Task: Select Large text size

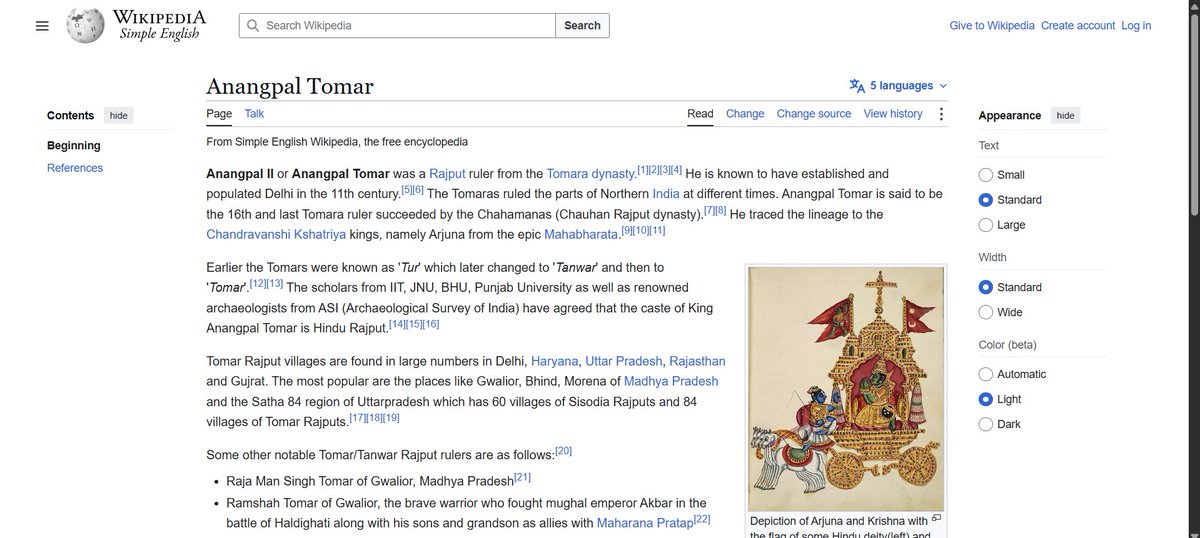Action: [986, 224]
